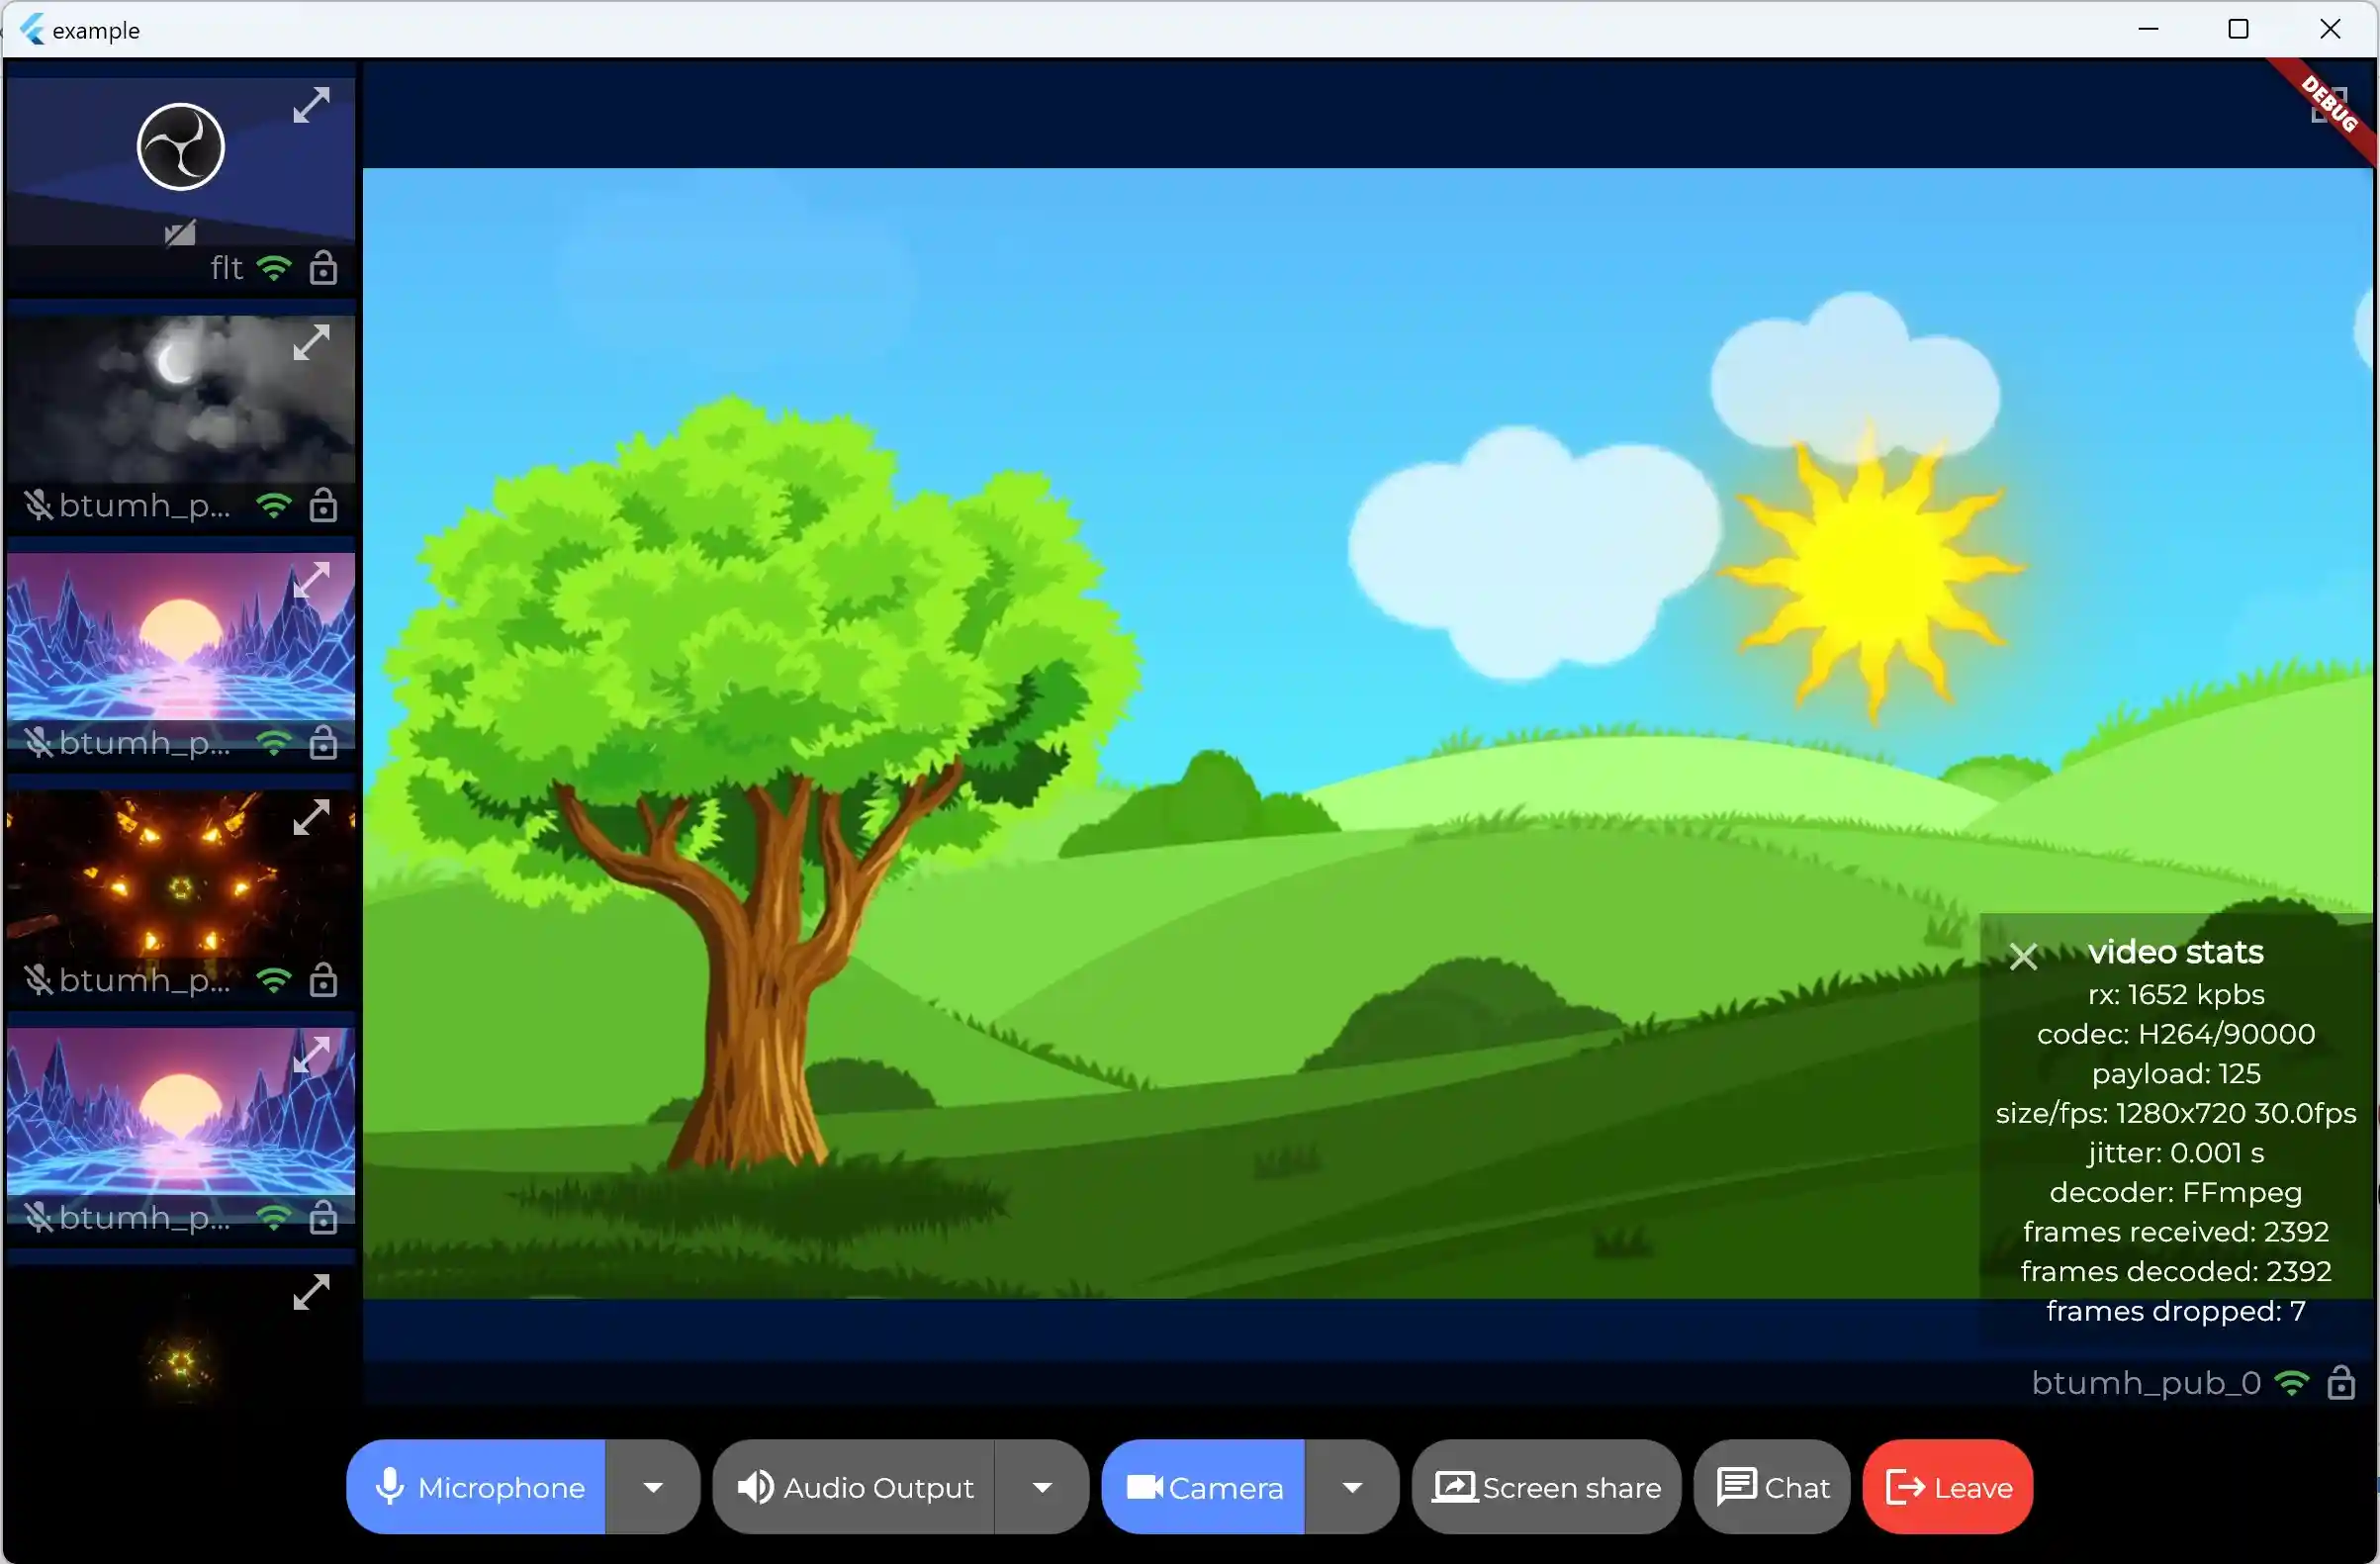The width and height of the screenshot is (2380, 1564).
Task: Click the connection signal icon near btumh_pub_0 label
Action: coord(2293,1382)
